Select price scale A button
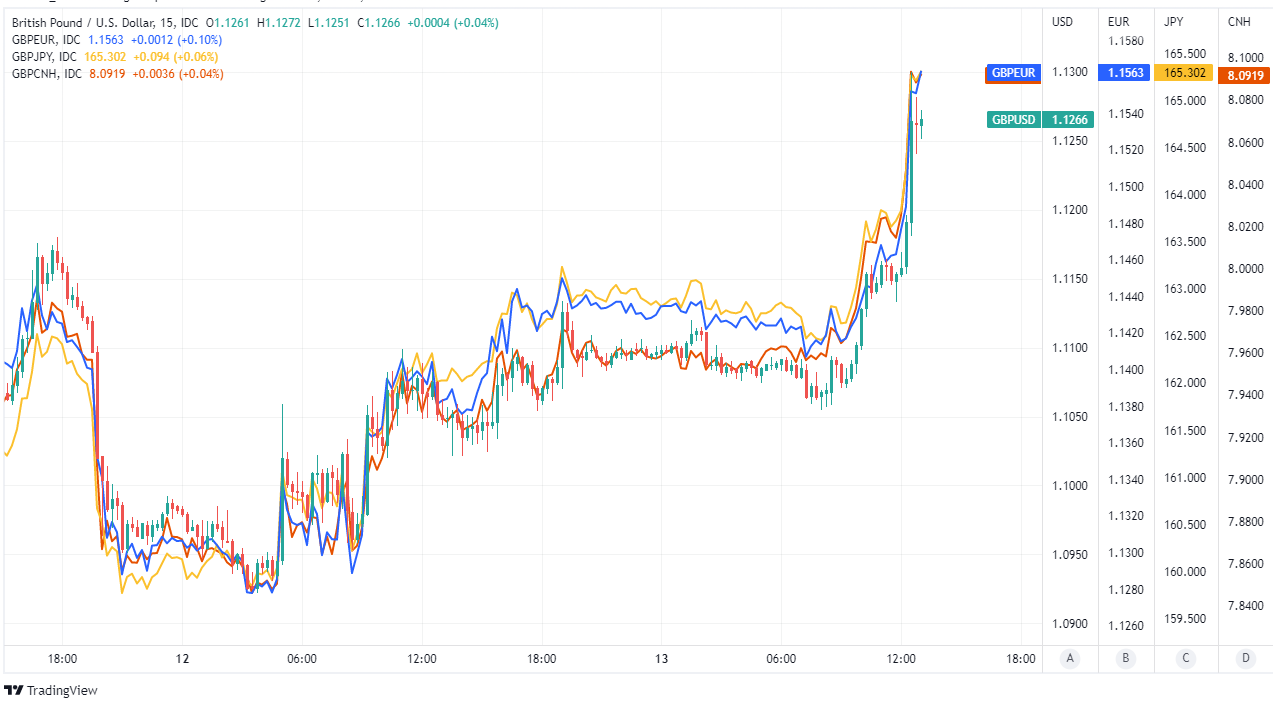1273x702 pixels. (1070, 658)
